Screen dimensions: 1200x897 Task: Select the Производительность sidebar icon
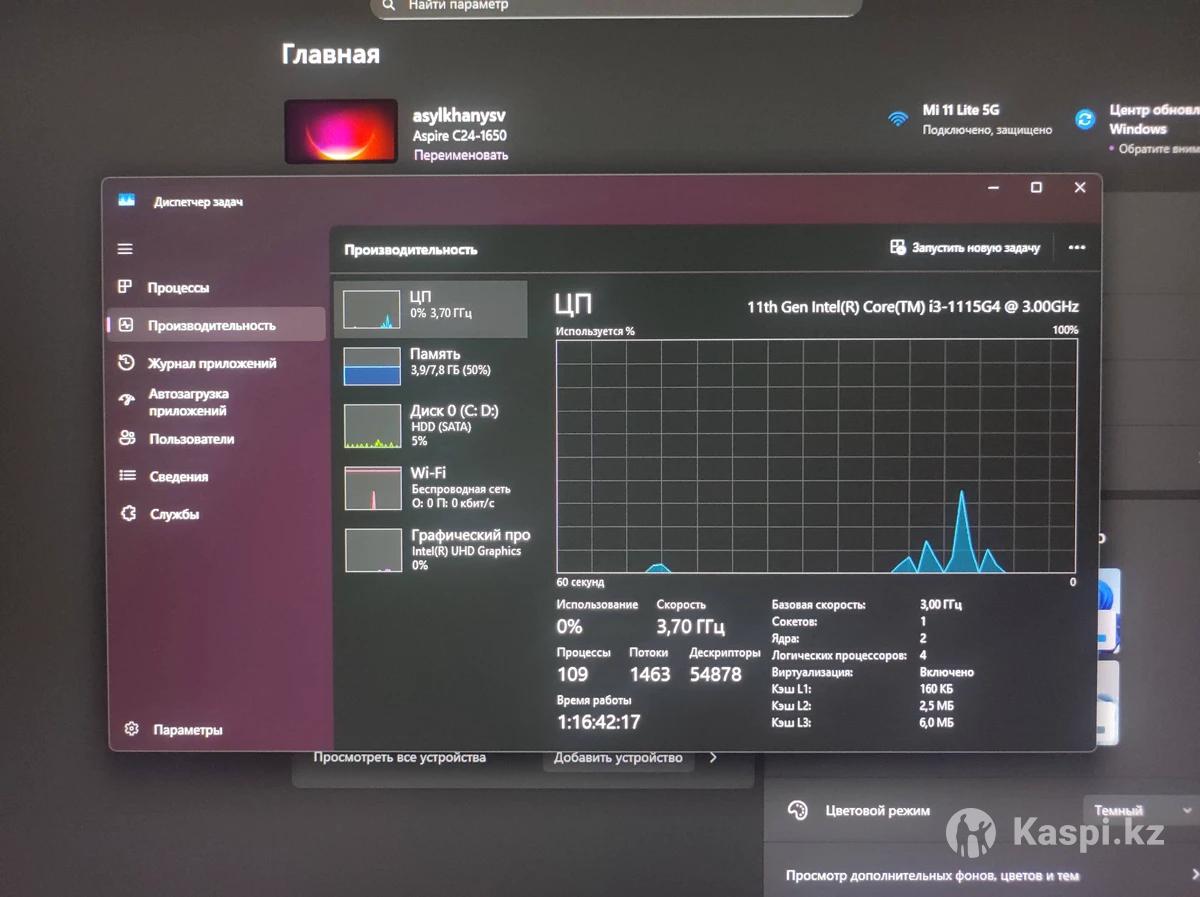click(126, 325)
